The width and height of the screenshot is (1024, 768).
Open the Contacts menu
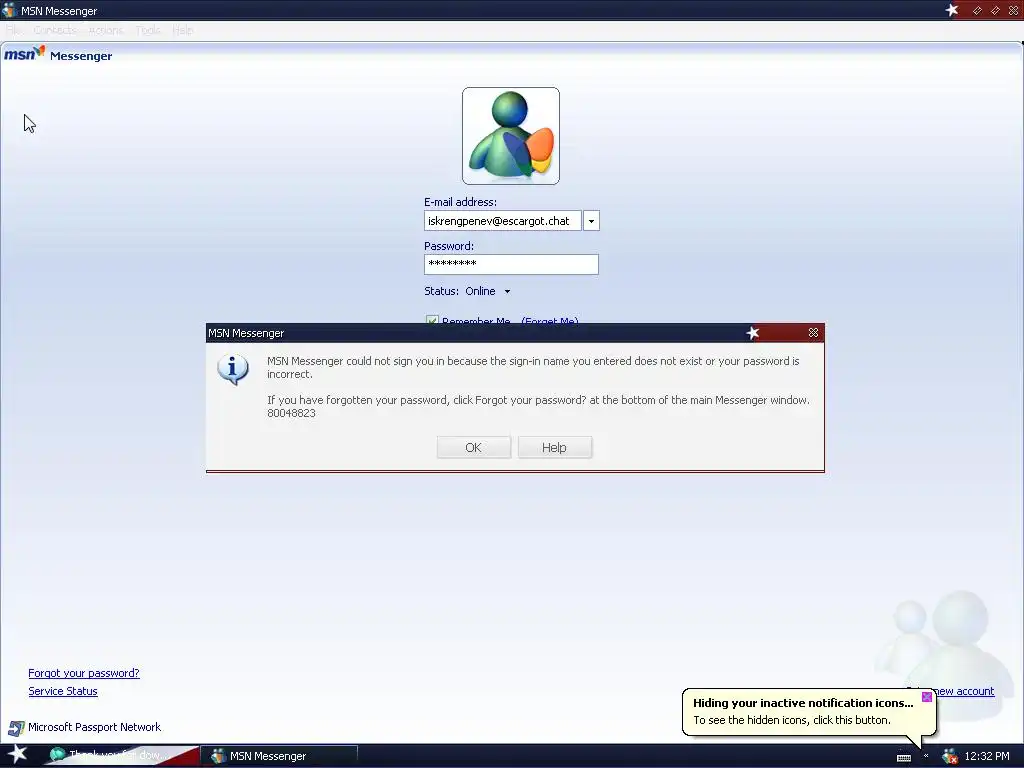55,30
